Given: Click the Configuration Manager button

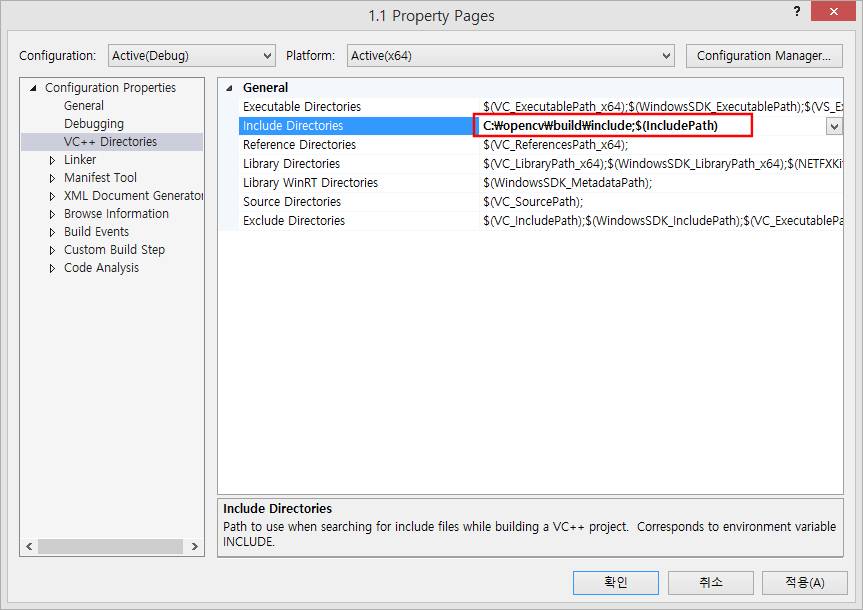Looking at the screenshot, I should coord(763,56).
